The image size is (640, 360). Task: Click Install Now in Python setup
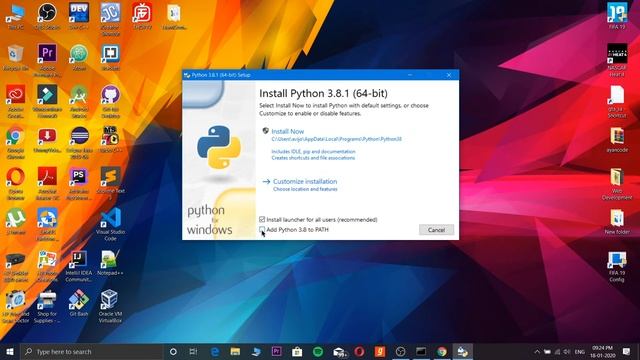pyautogui.click(x=288, y=131)
